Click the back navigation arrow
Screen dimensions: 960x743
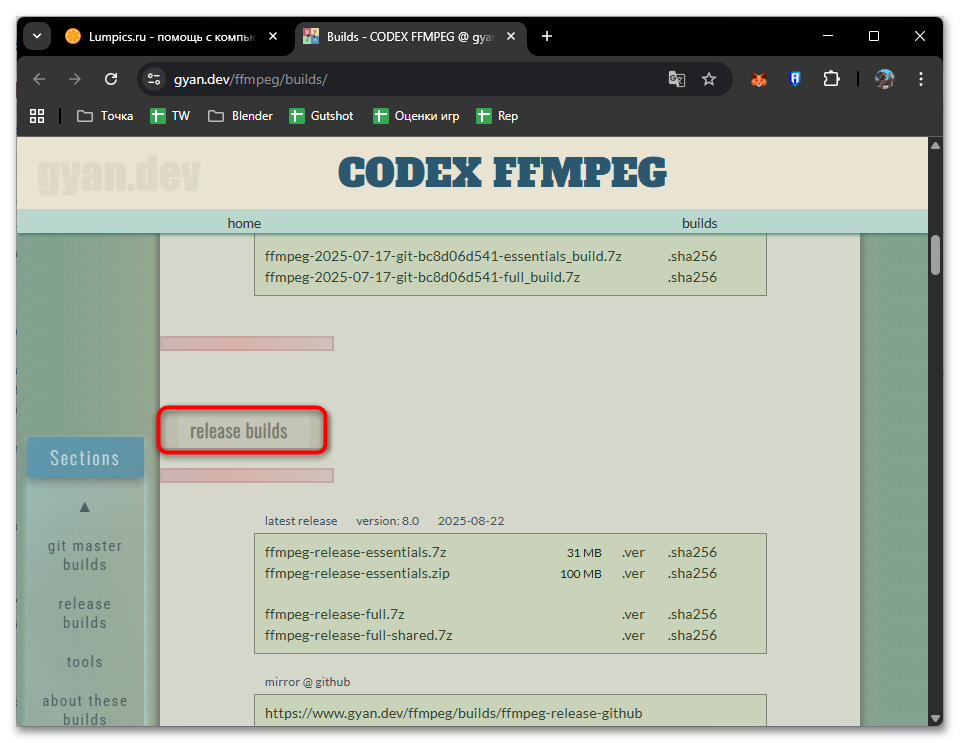tap(38, 78)
